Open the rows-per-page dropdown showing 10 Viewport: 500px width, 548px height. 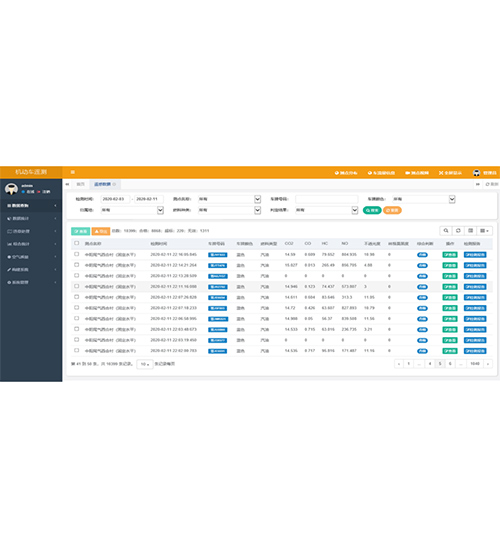[145, 364]
